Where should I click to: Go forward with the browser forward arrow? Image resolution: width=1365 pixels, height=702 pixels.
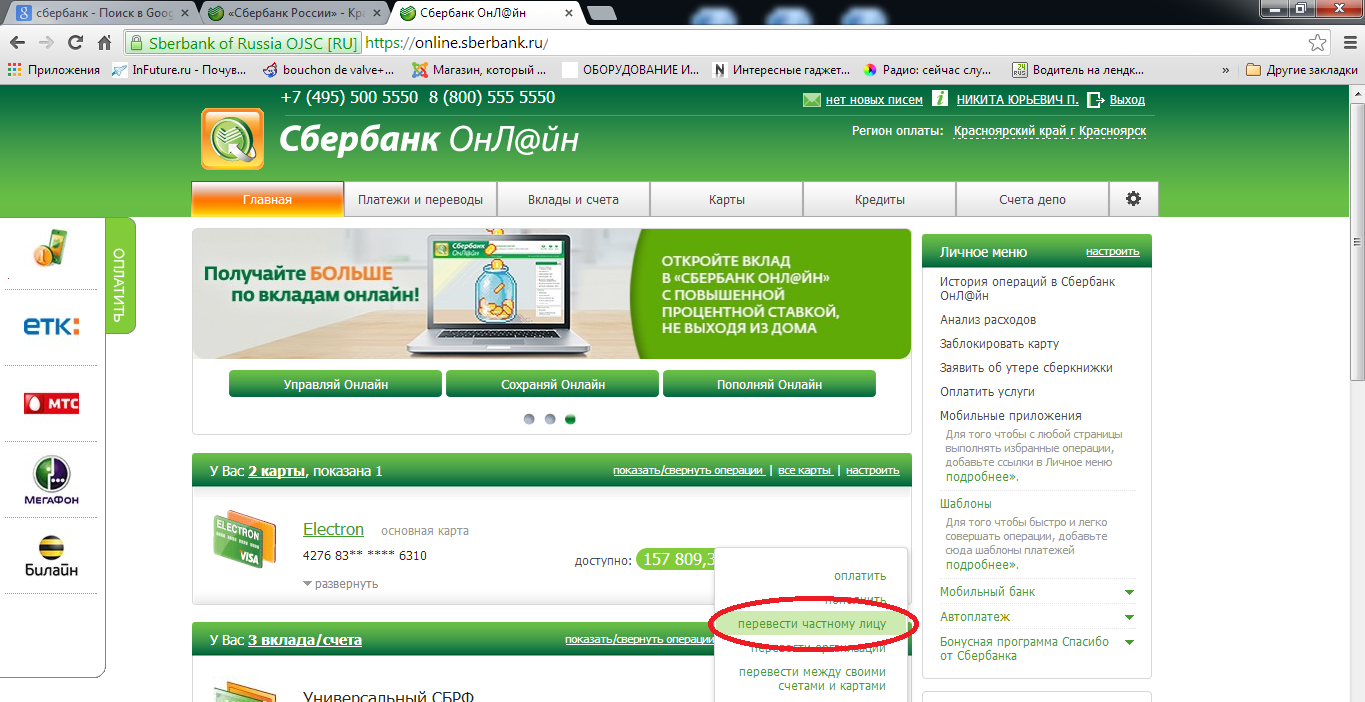[46, 43]
